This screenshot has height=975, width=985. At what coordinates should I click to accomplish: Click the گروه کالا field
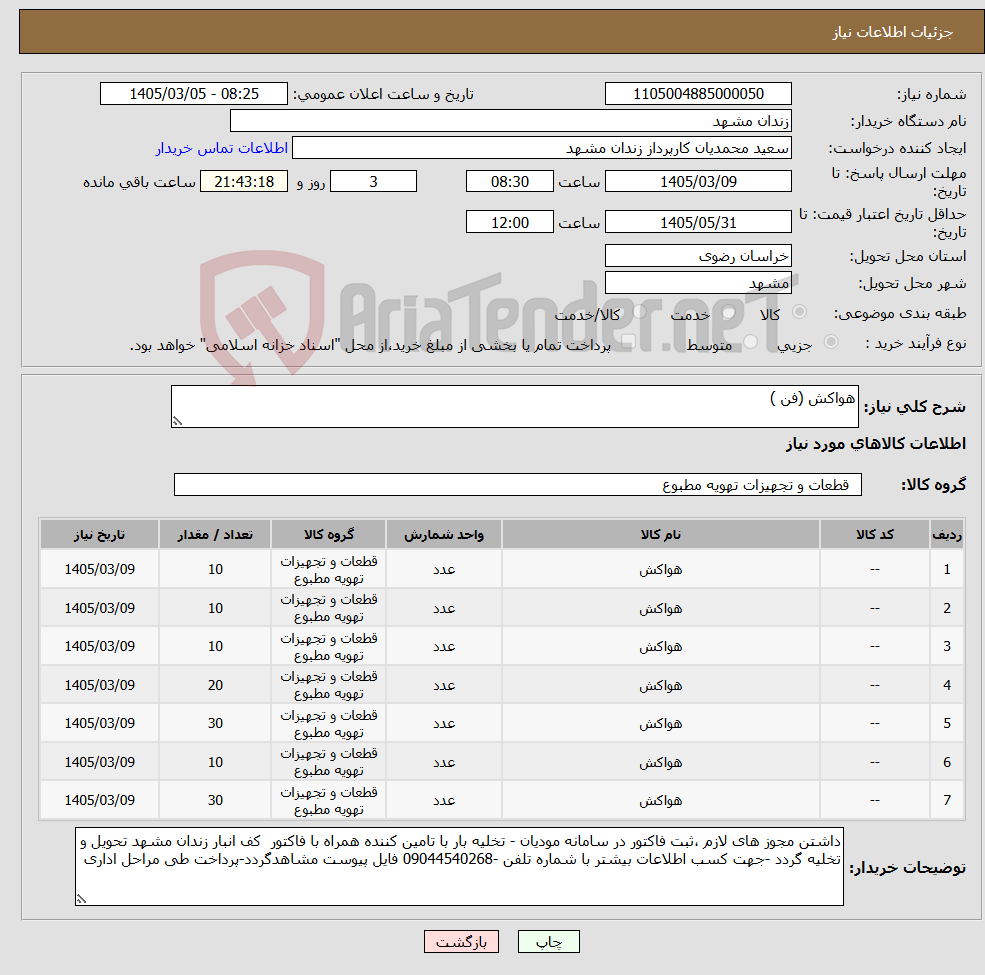point(518,485)
